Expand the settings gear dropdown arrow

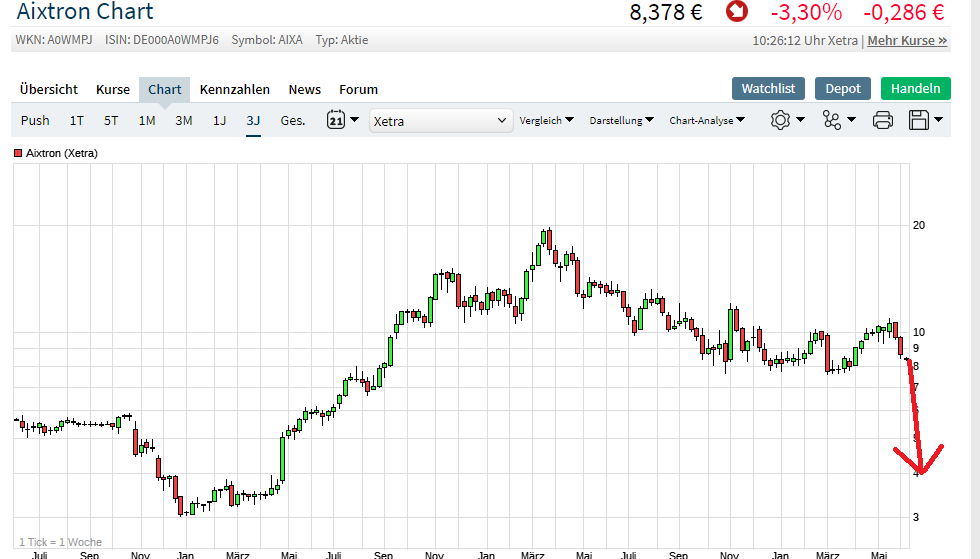[x=800, y=120]
